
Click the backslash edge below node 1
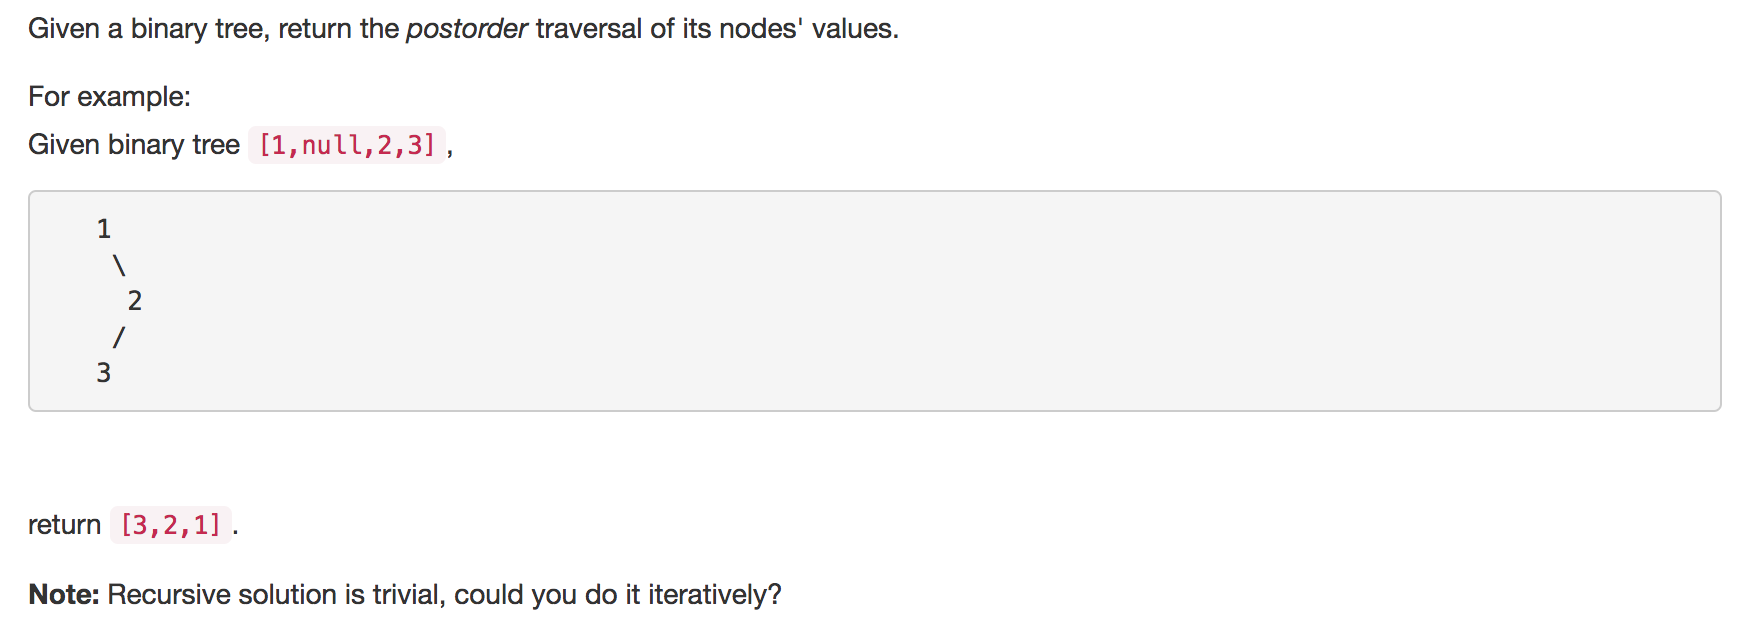pyautogui.click(x=119, y=265)
